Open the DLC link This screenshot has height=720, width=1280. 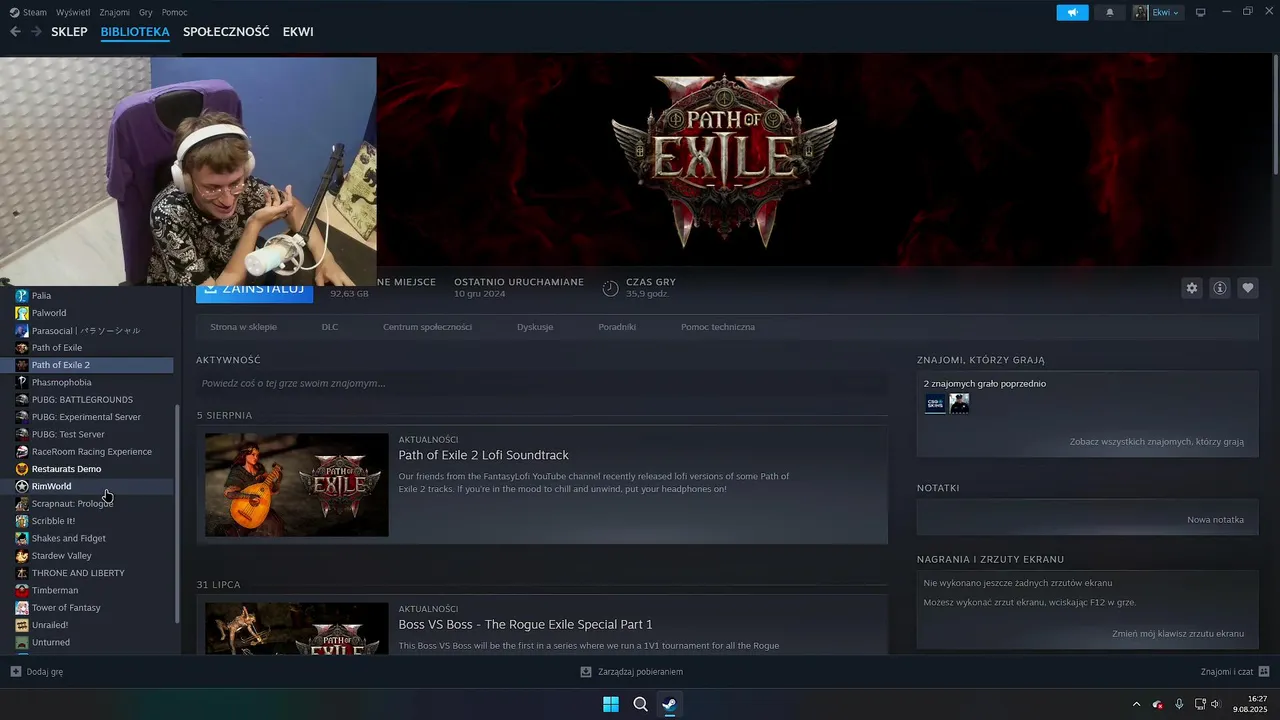pyautogui.click(x=330, y=327)
